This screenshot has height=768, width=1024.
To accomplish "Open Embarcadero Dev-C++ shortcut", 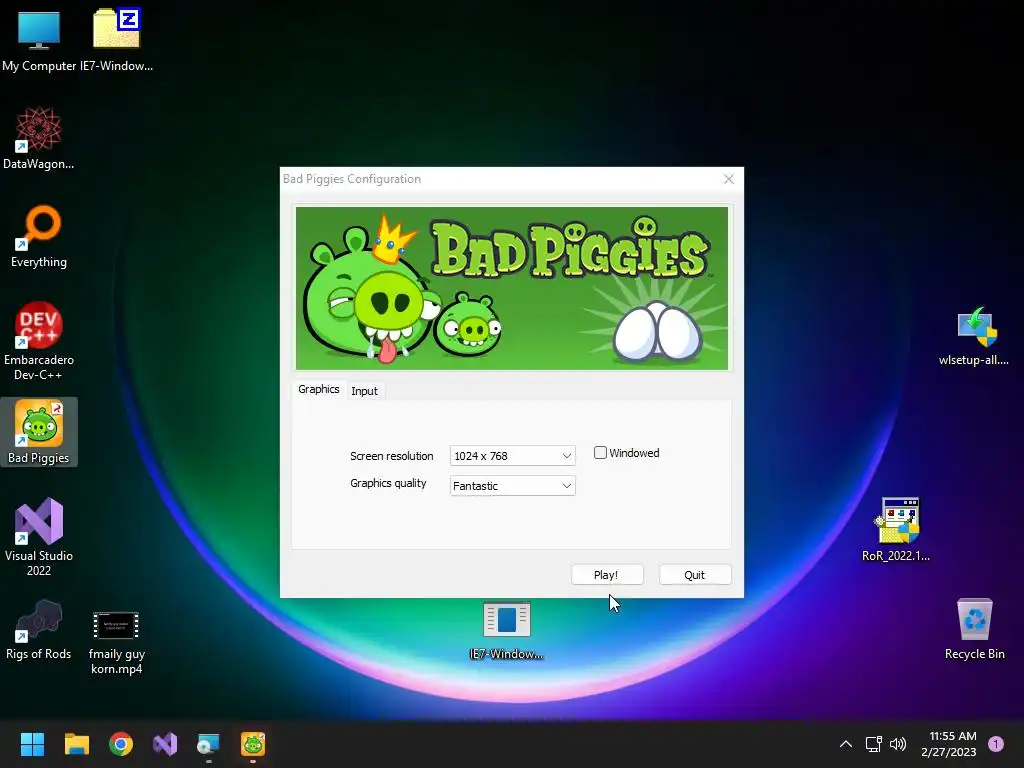I will pyautogui.click(x=39, y=341).
